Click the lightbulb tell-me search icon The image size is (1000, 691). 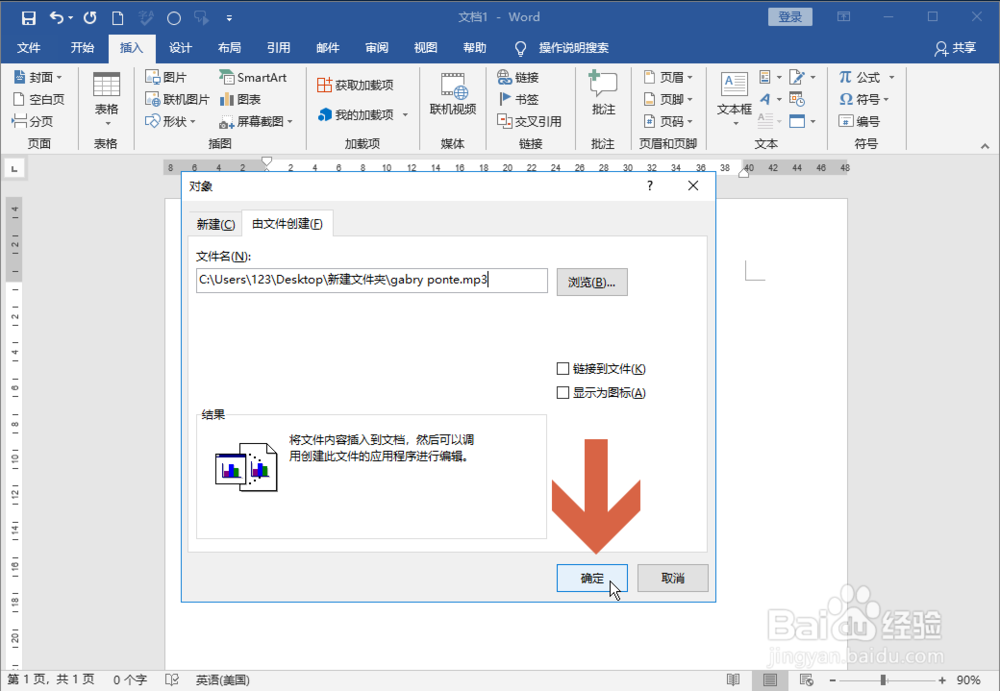[x=520, y=48]
